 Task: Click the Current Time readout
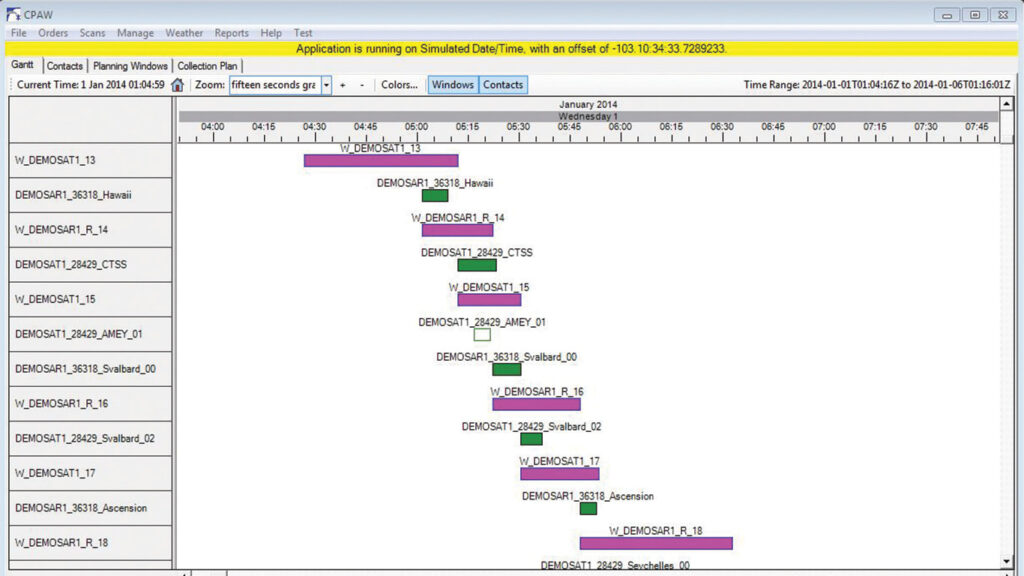pos(90,85)
